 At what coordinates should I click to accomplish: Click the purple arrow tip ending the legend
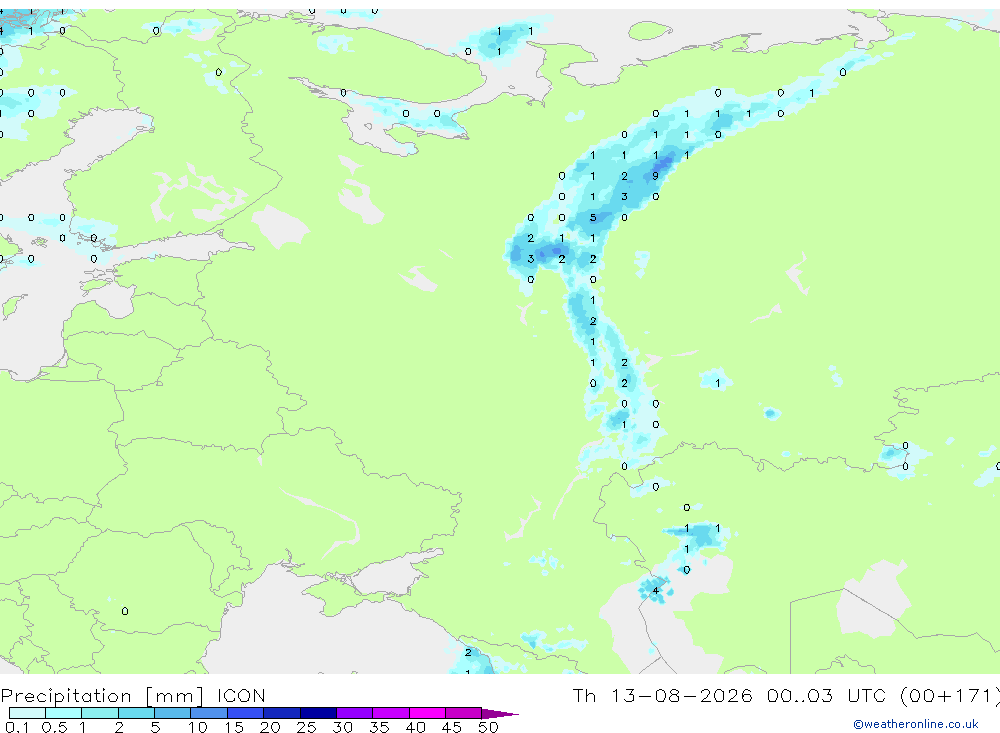coord(500,713)
